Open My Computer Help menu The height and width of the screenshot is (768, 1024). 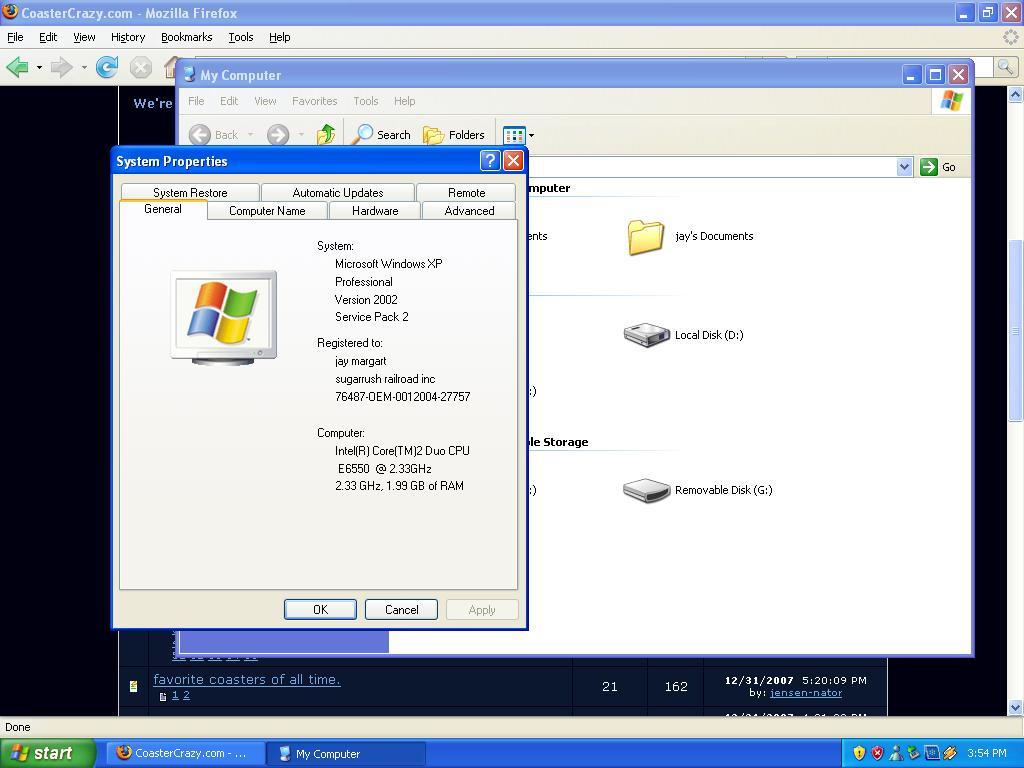404,101
